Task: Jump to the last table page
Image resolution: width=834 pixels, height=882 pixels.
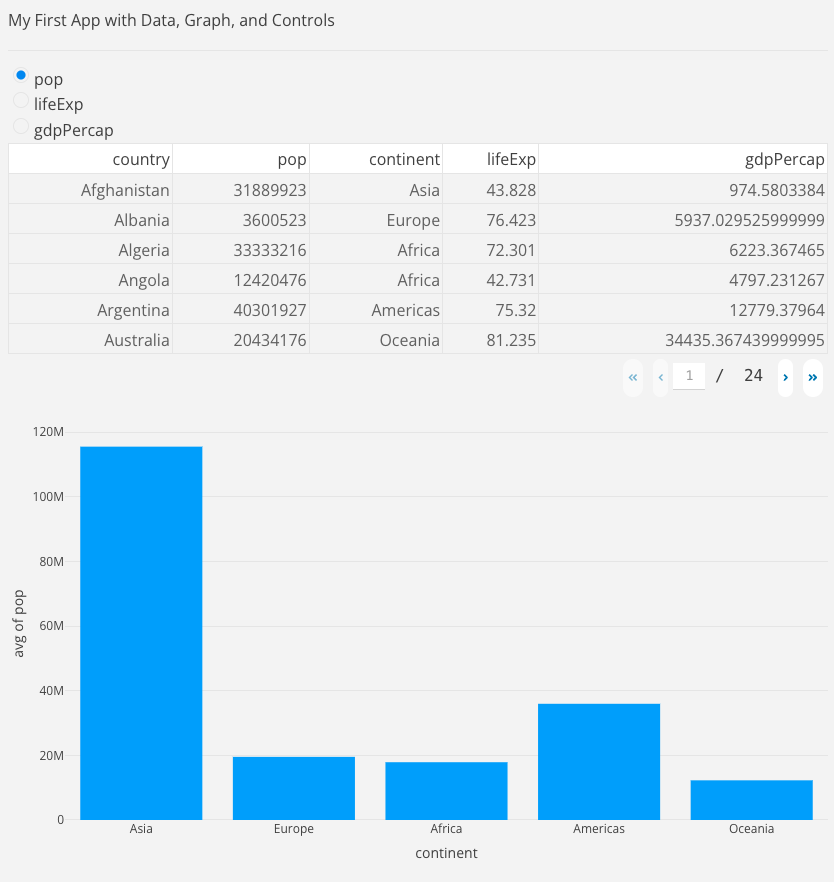Action: 813,377
